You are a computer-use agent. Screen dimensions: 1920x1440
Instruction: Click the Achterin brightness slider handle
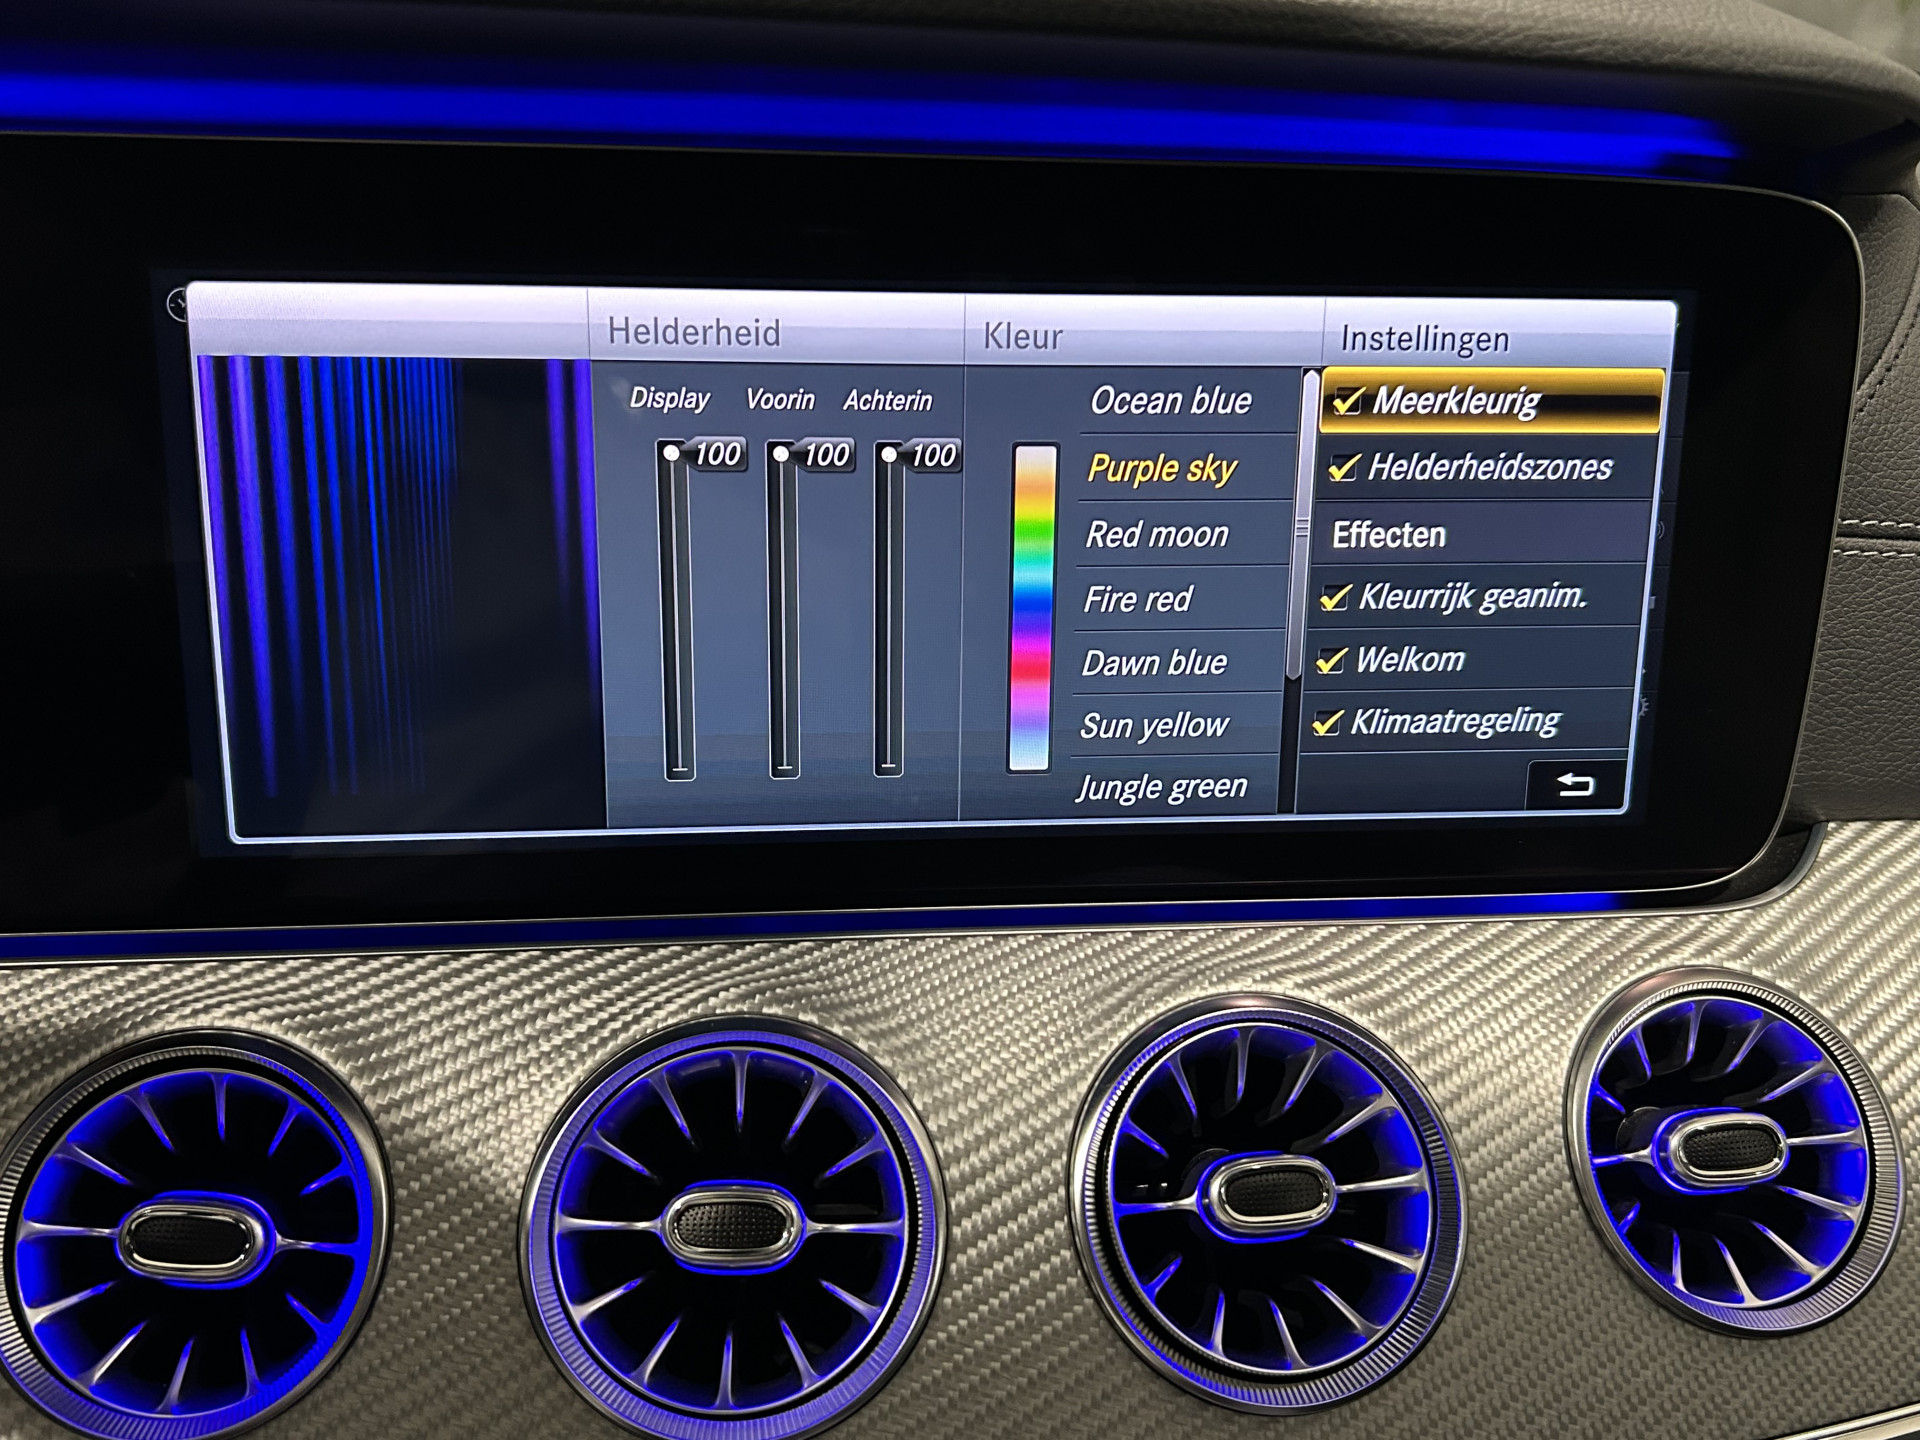coord(889,456)
